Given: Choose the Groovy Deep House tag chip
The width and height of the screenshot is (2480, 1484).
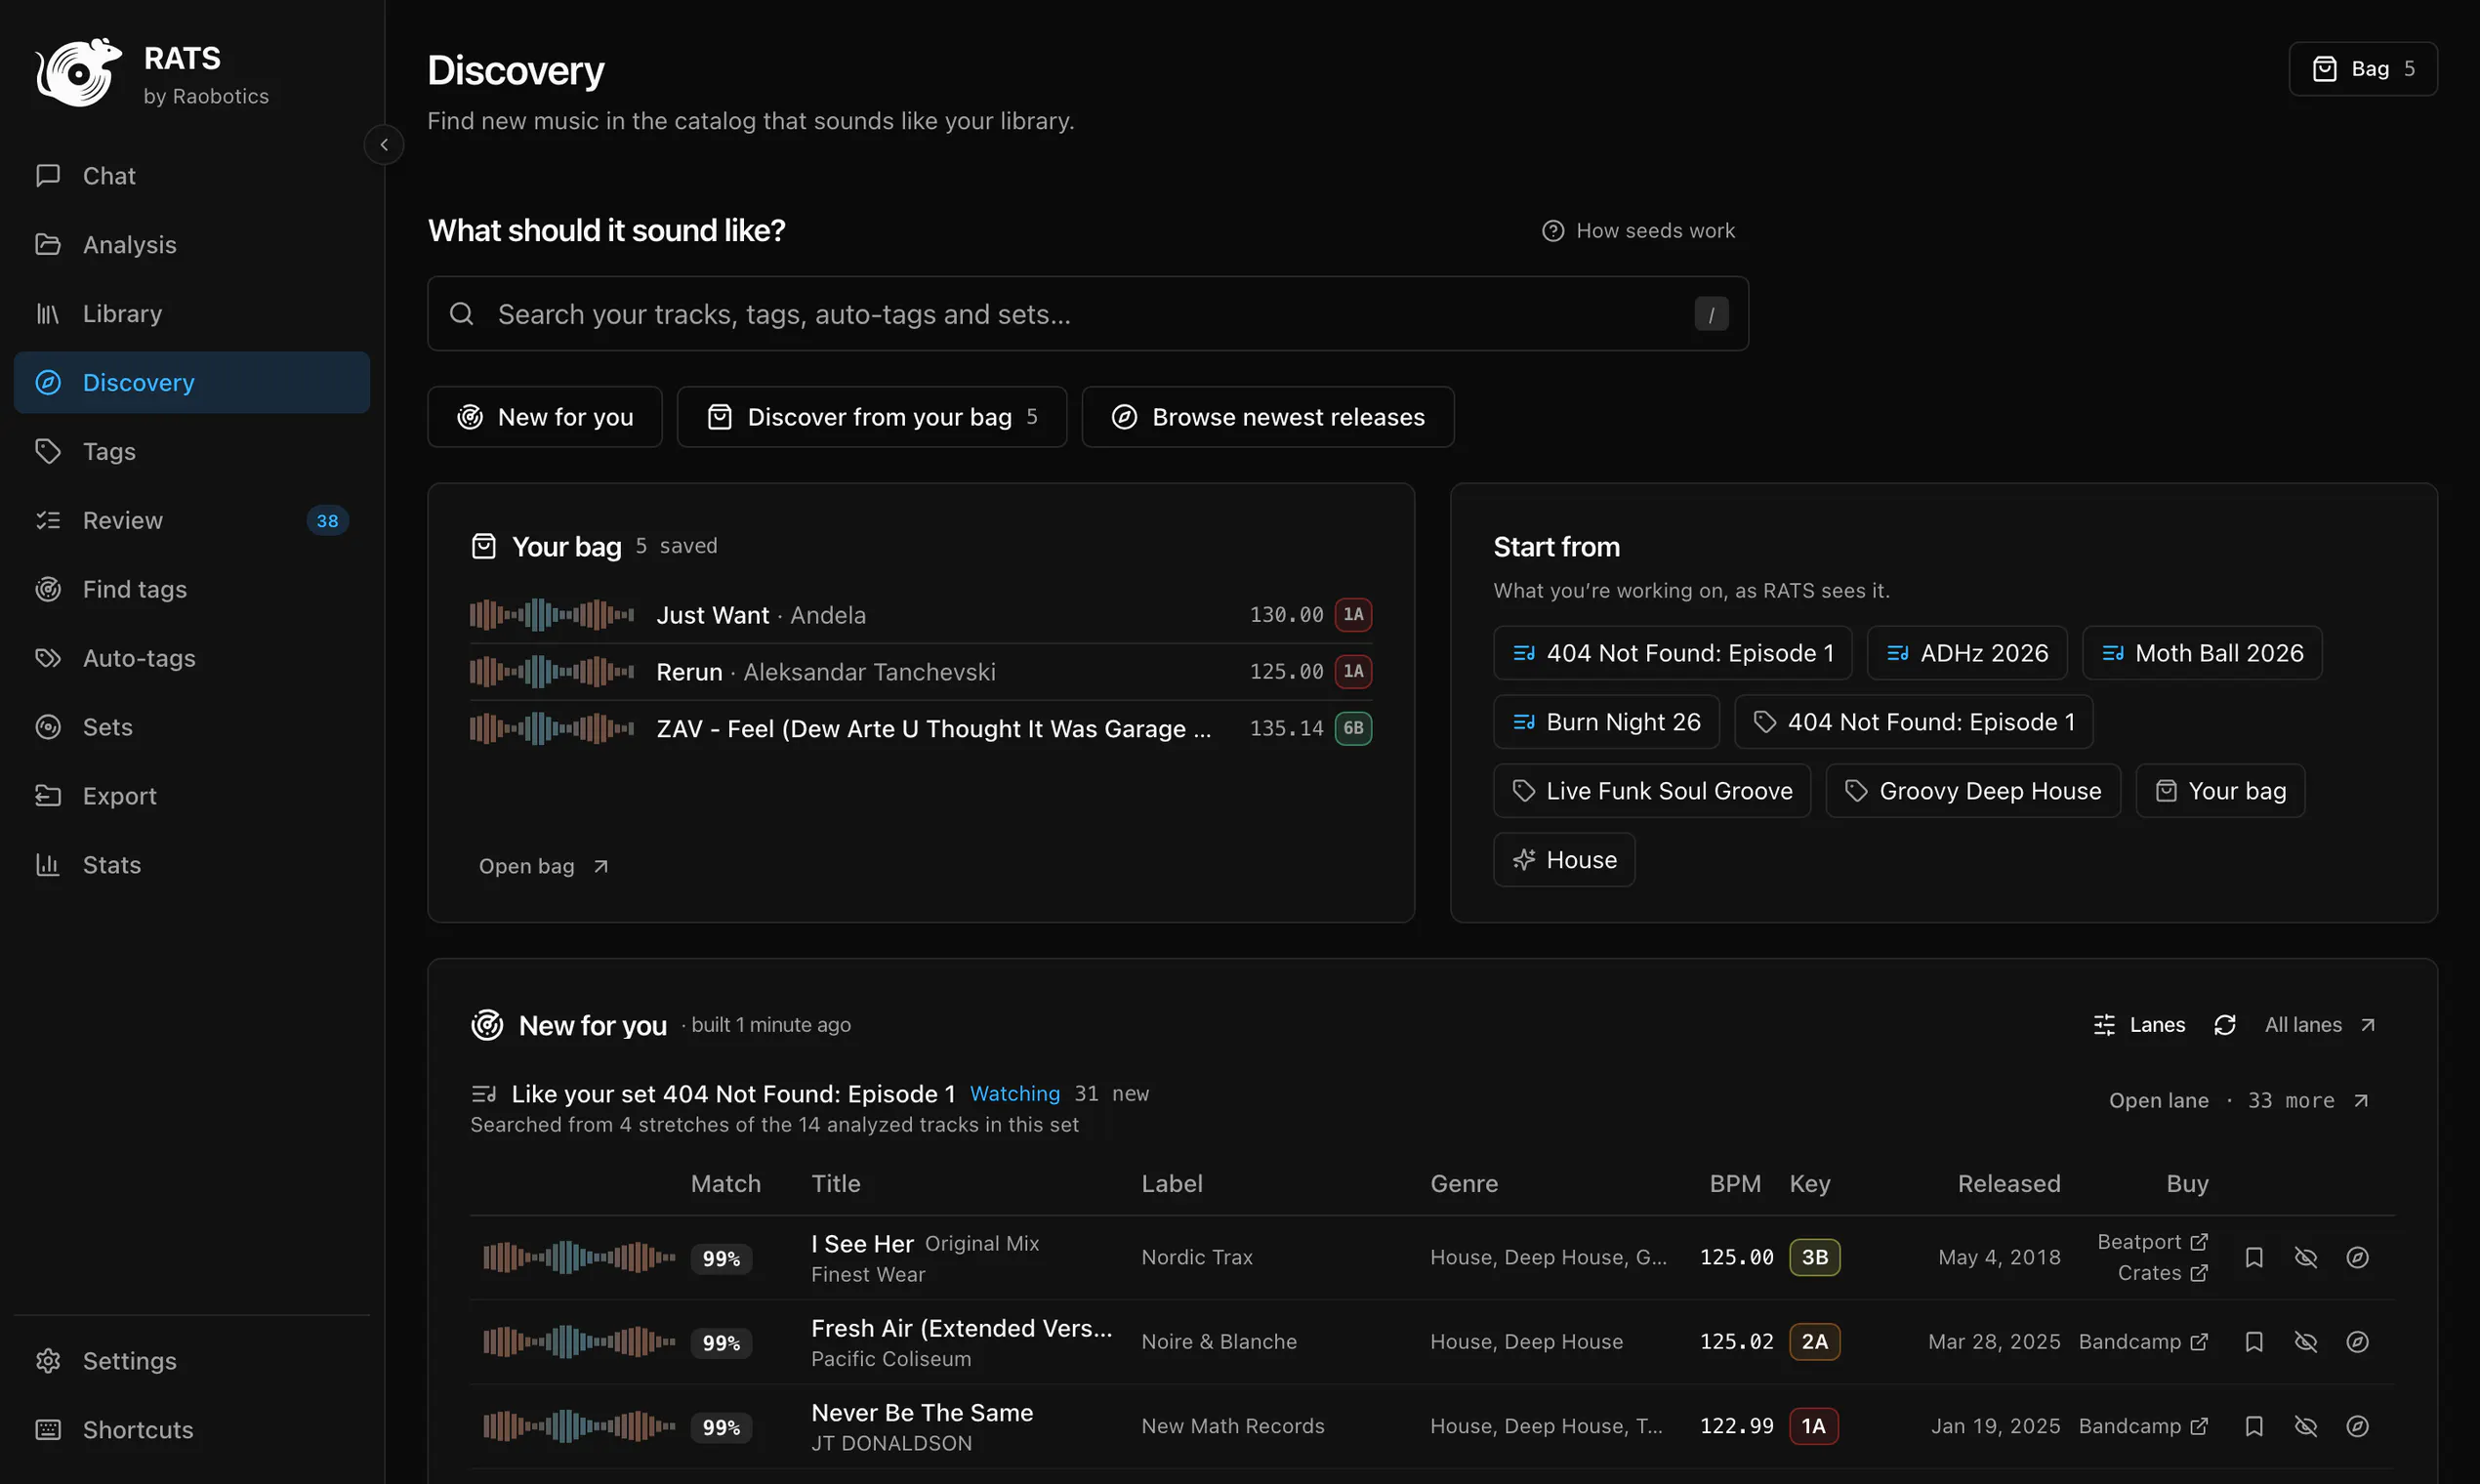Looking at the screenshot, I should pos(1973,792).
